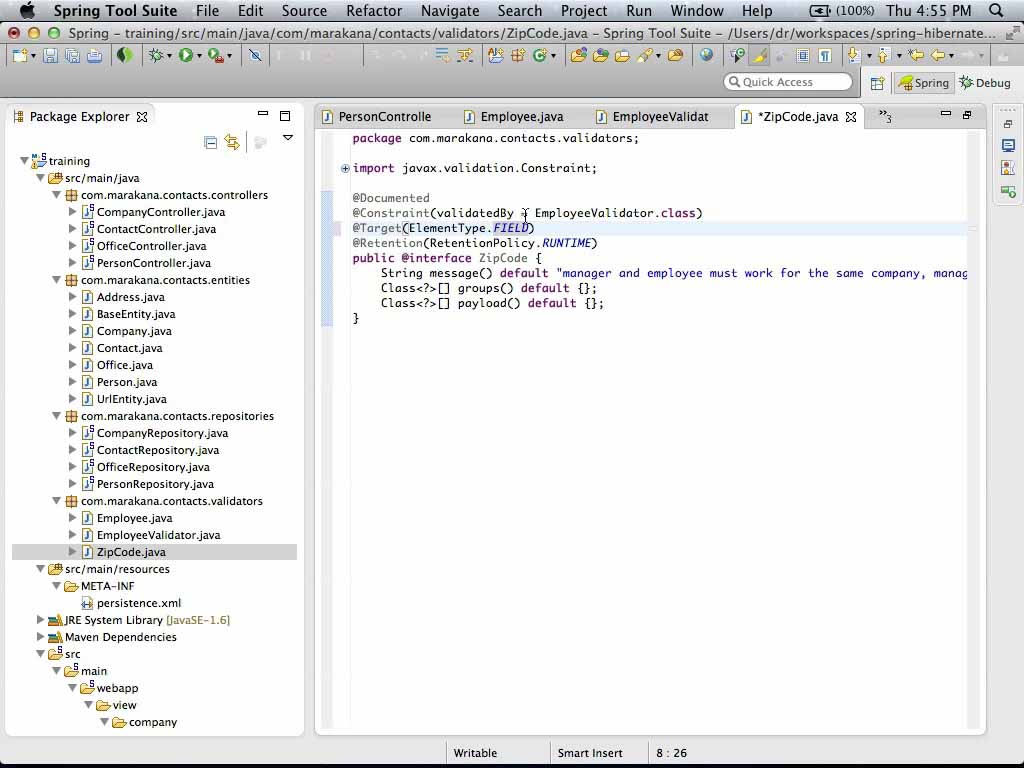Switch to the Spring perspective

coord(923,83)
